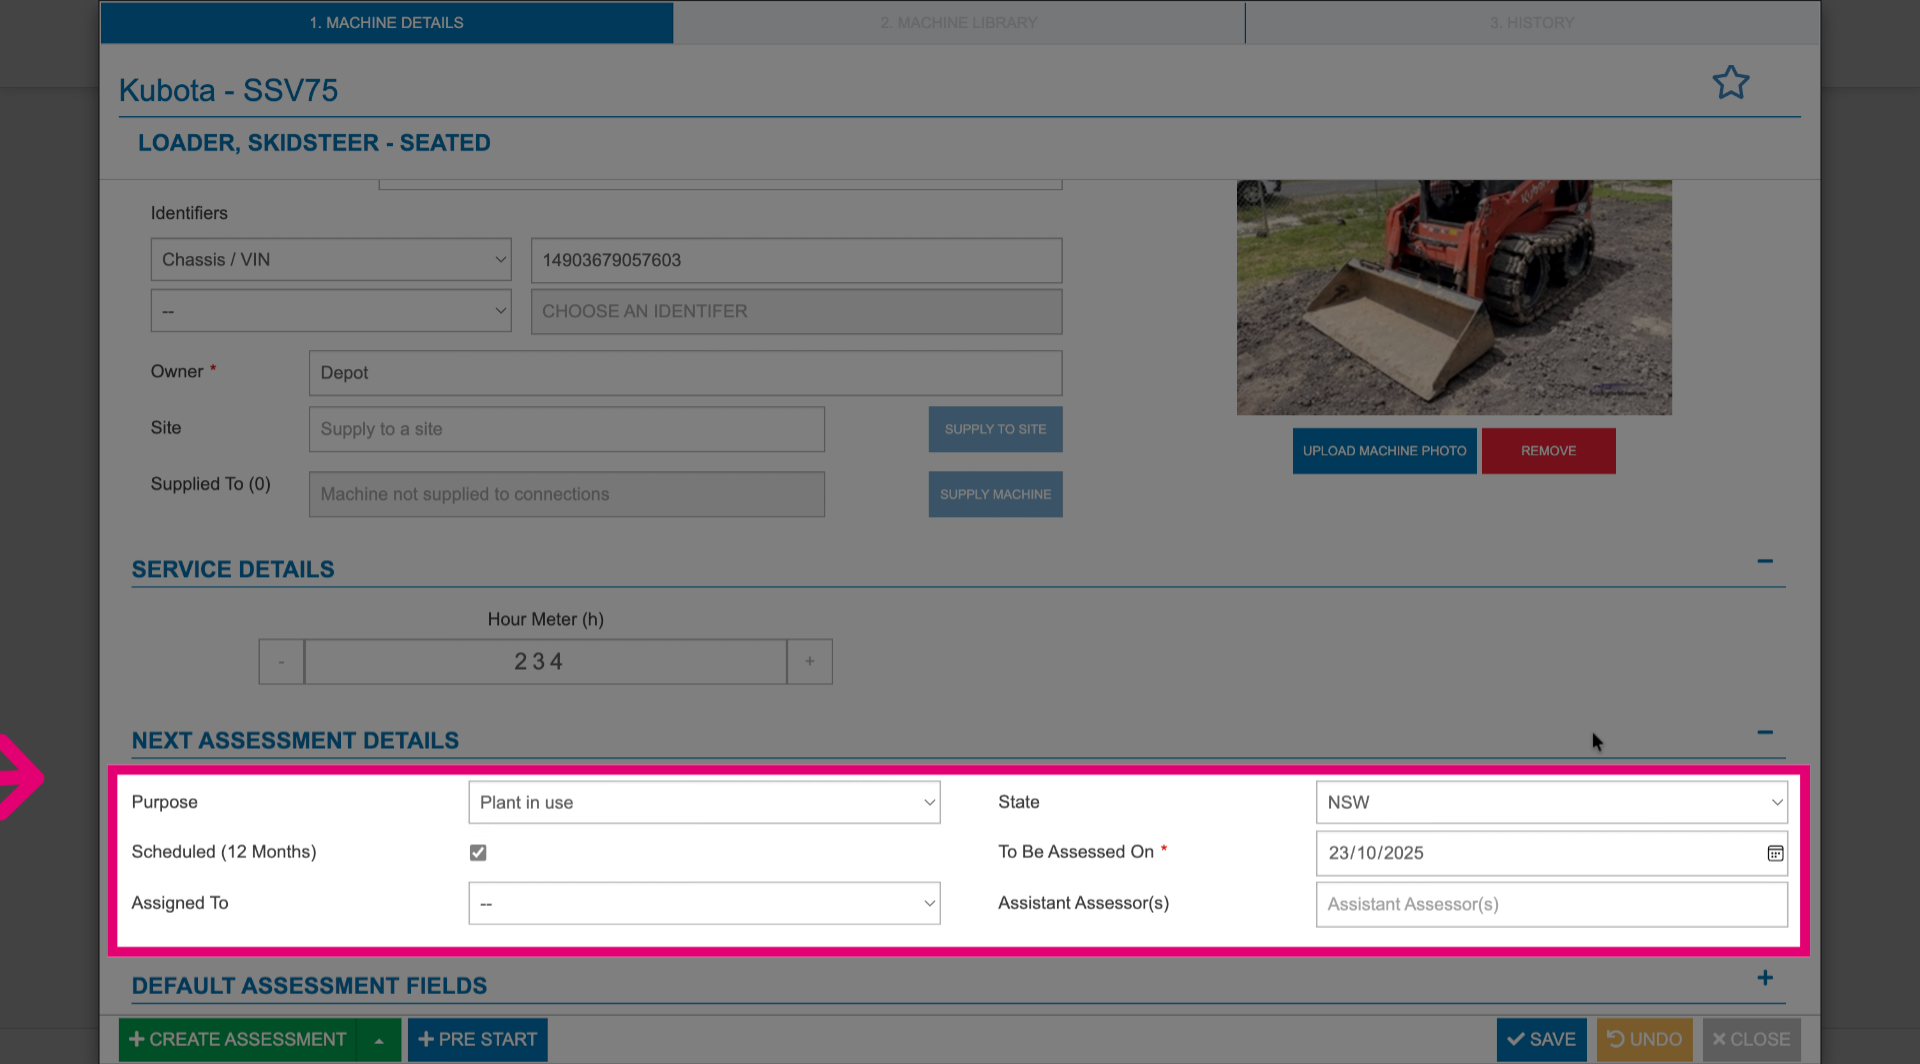Expand Default Assessment Fields section
1920x1064 pixels.
pyautogui.click(x=1765, y=978)
